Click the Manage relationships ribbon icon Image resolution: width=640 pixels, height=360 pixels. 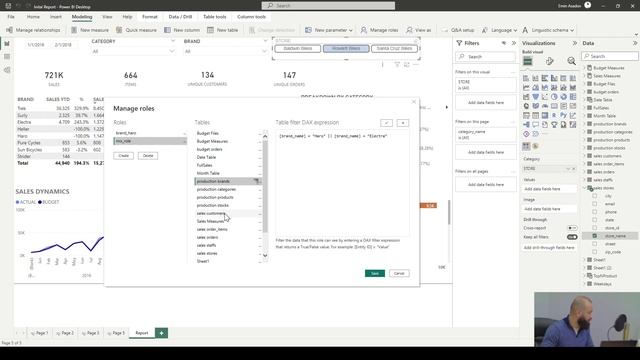click(9, 30)
